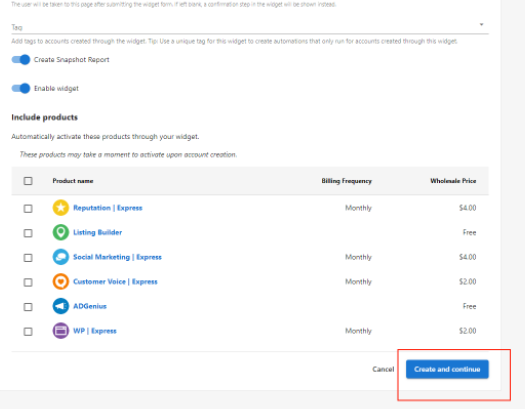Click the ADGenius megaphone icon
525x409 pixels.
point(61,306)
